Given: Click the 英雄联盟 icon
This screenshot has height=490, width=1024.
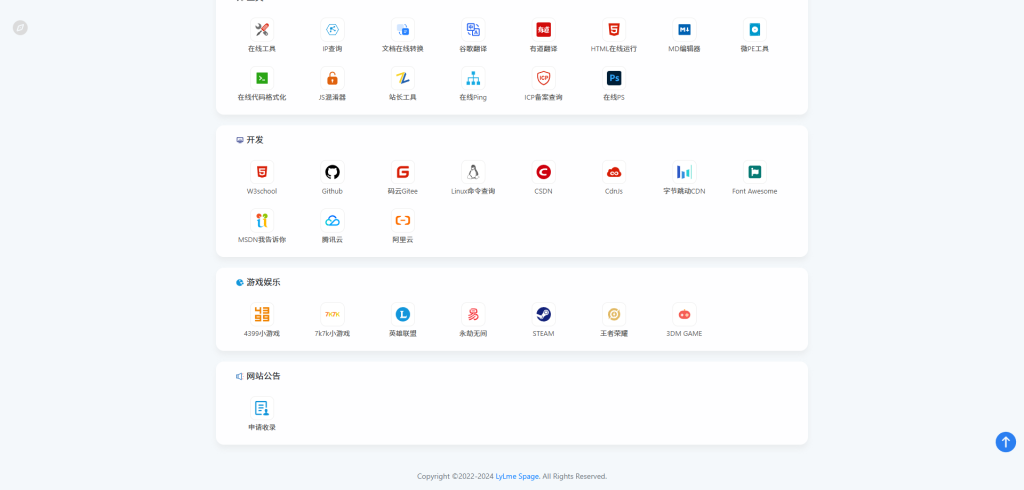Looking at the screenshot, I should 403,314.
